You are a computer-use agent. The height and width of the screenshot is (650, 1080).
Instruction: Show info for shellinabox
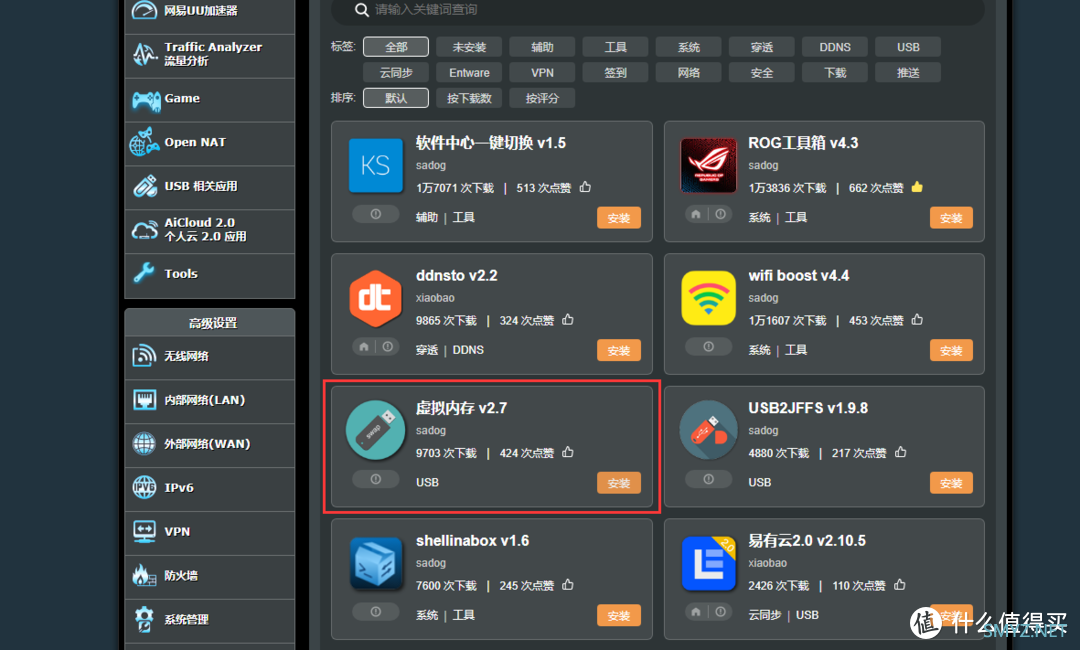click(375, 611)
